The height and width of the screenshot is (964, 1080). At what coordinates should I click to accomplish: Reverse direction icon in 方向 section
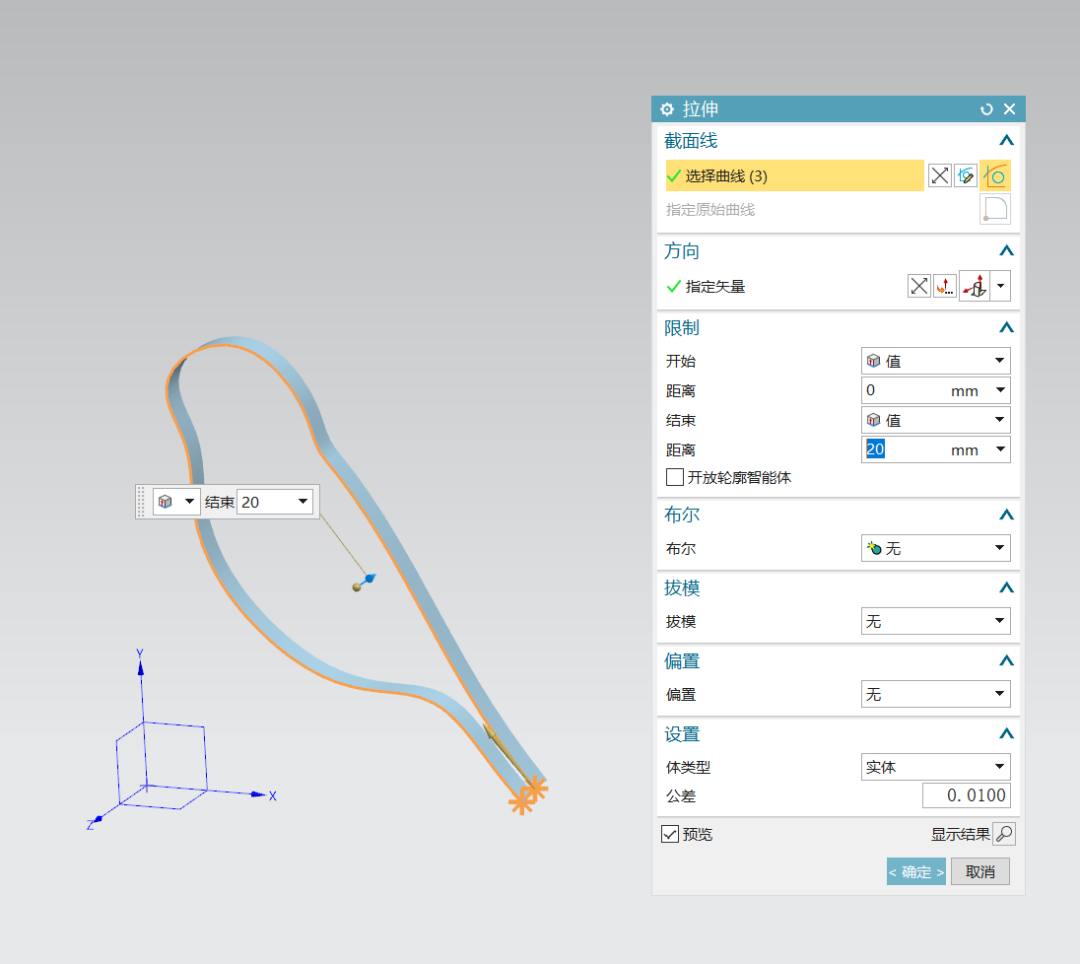coord(919,286)
